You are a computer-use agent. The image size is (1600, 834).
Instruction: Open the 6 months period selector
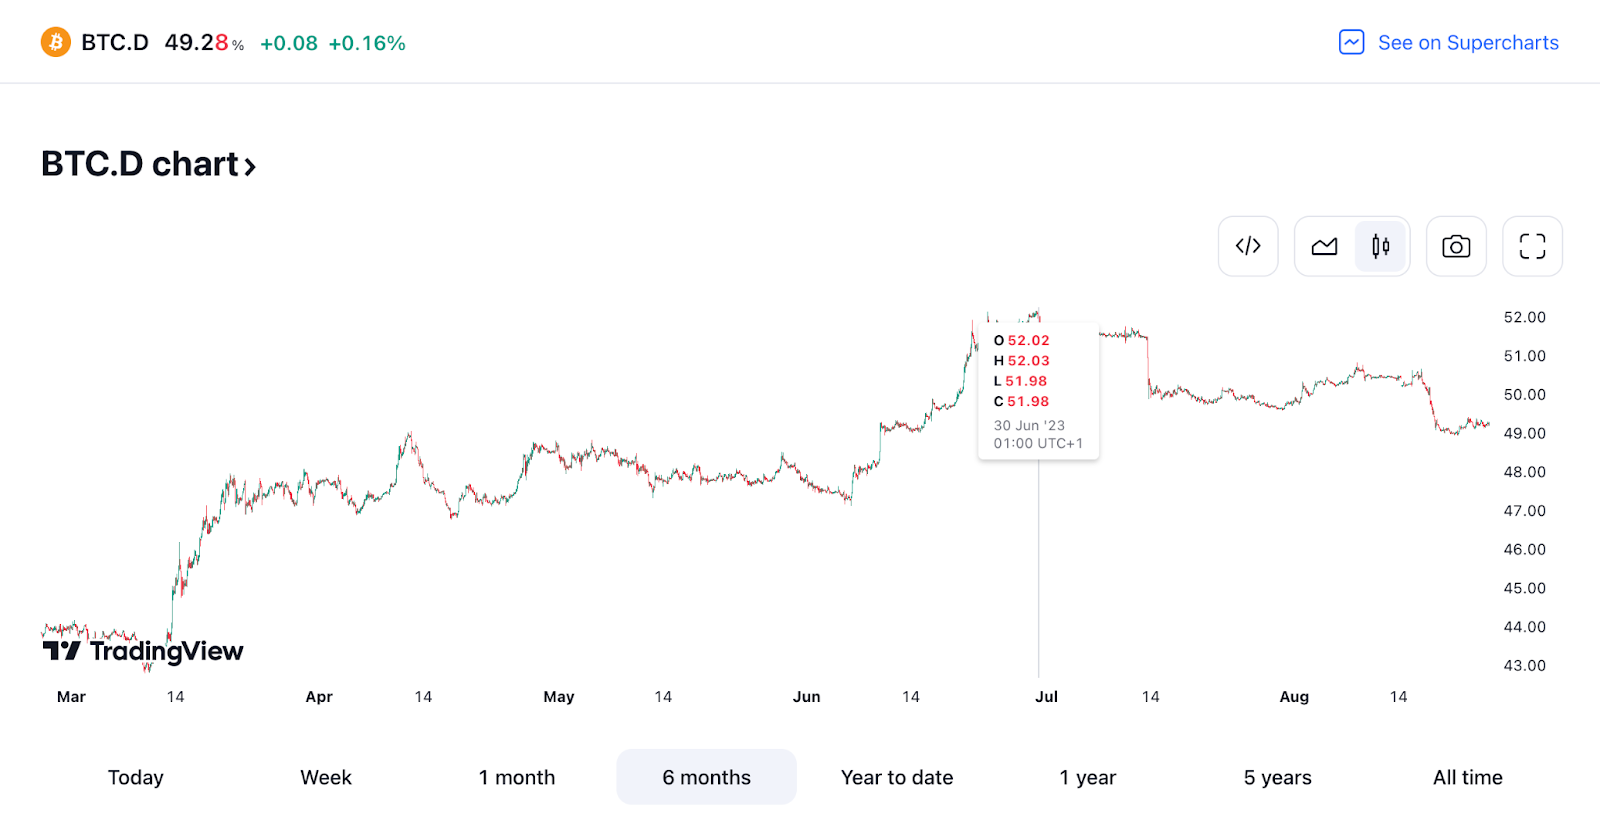706,777
